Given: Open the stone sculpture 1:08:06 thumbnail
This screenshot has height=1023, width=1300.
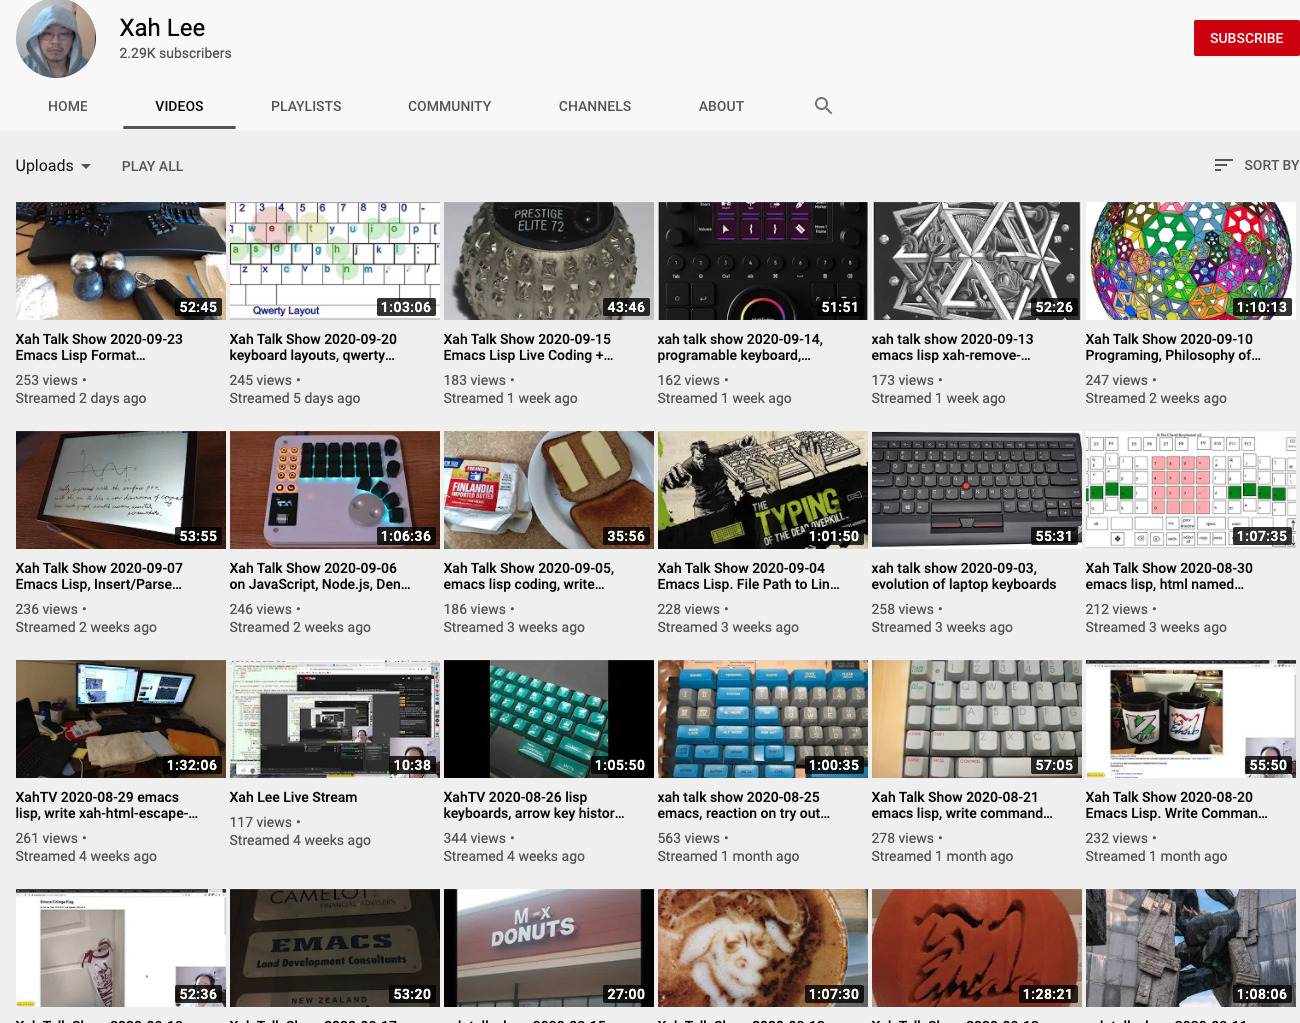Looking at the screenshot, I should click(1191, 948).
